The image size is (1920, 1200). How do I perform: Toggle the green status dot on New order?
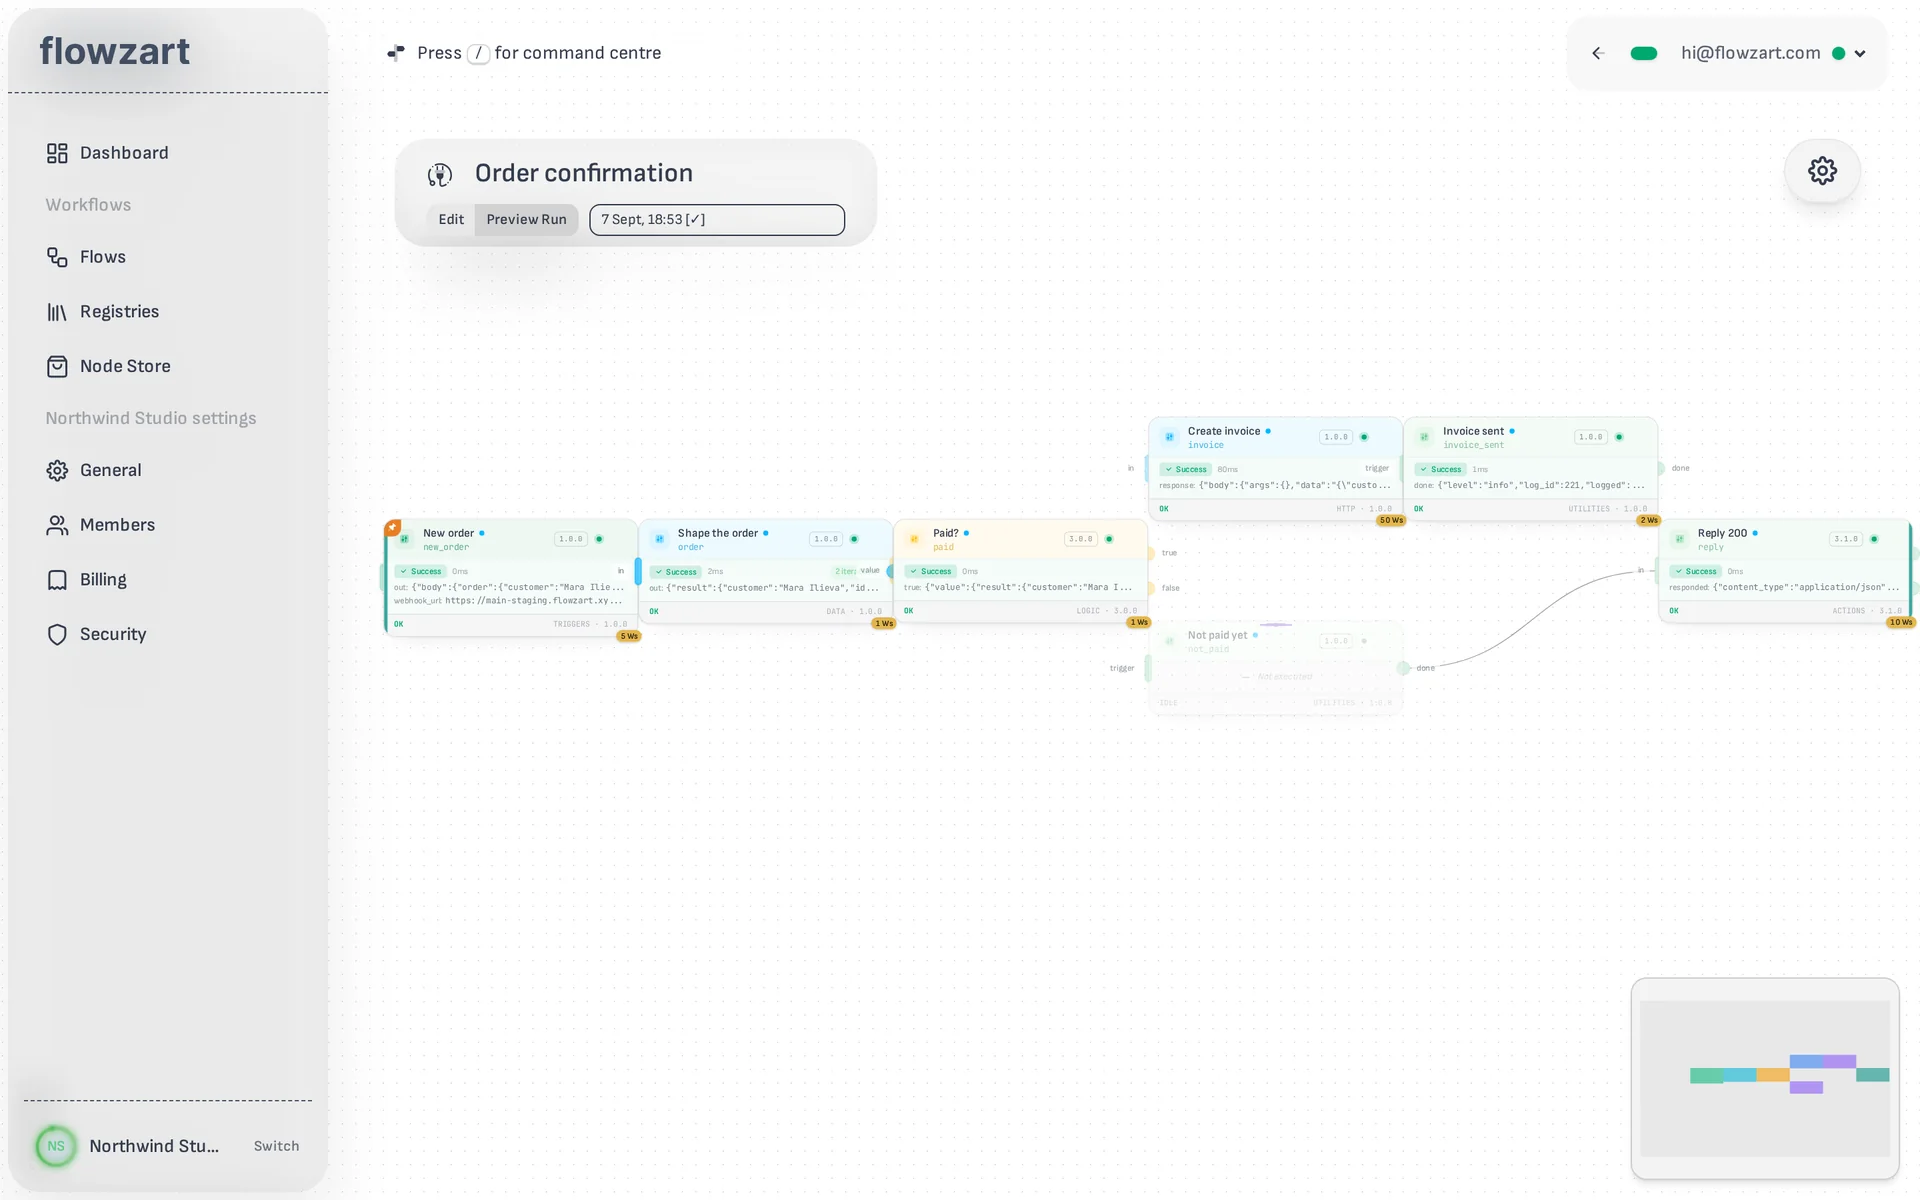(x=599, y=539)
